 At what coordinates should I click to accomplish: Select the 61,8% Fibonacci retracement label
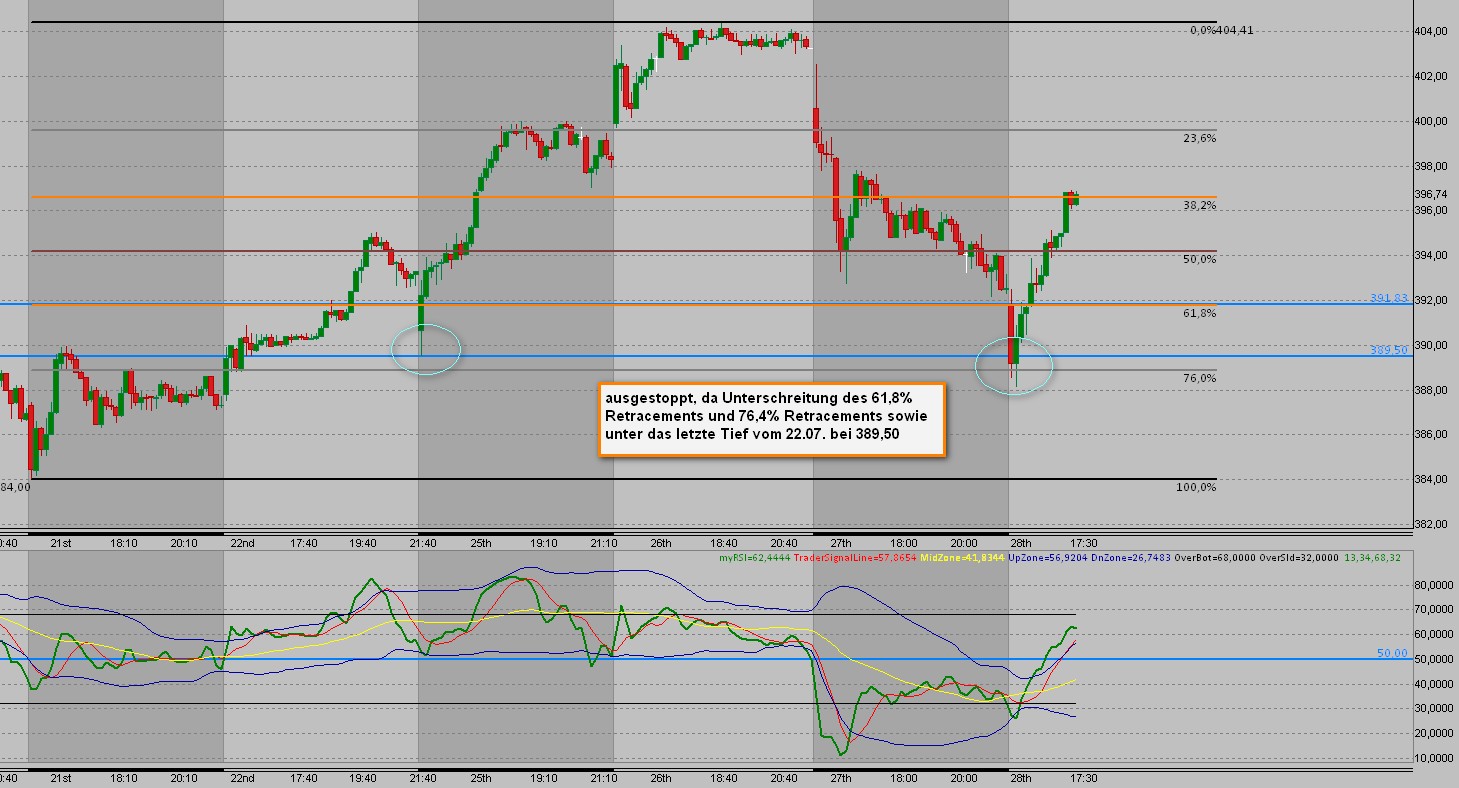click(x=1200, y=313)
